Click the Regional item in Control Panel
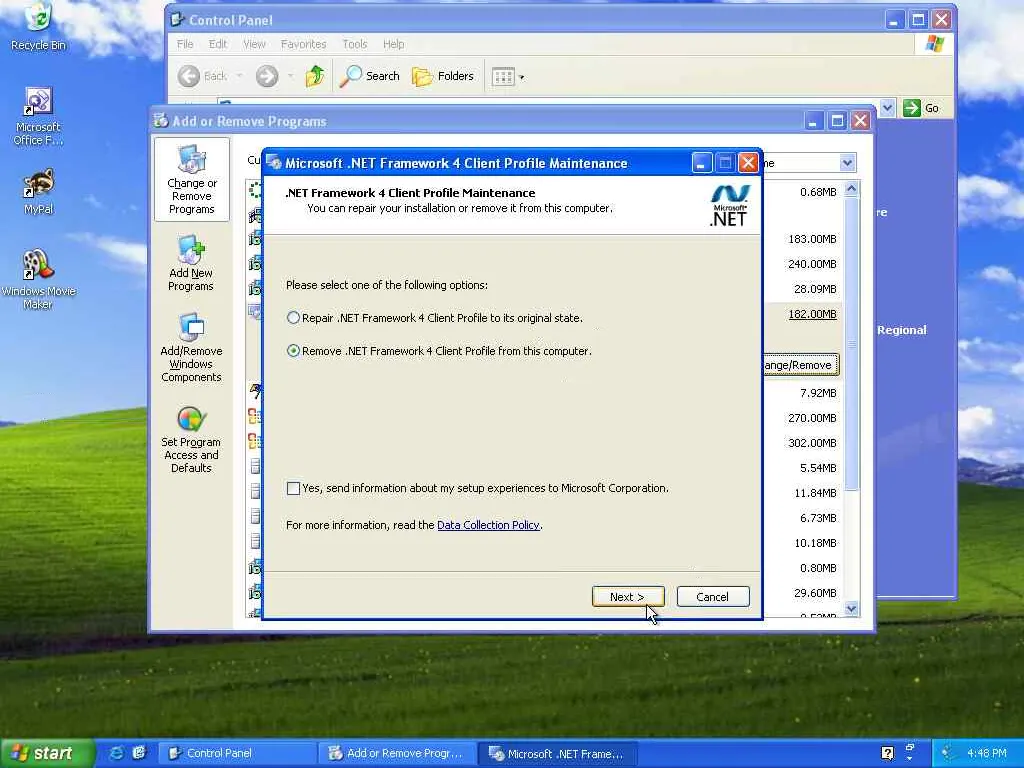This screenshot has height=768, width=1024. [901, 330]
